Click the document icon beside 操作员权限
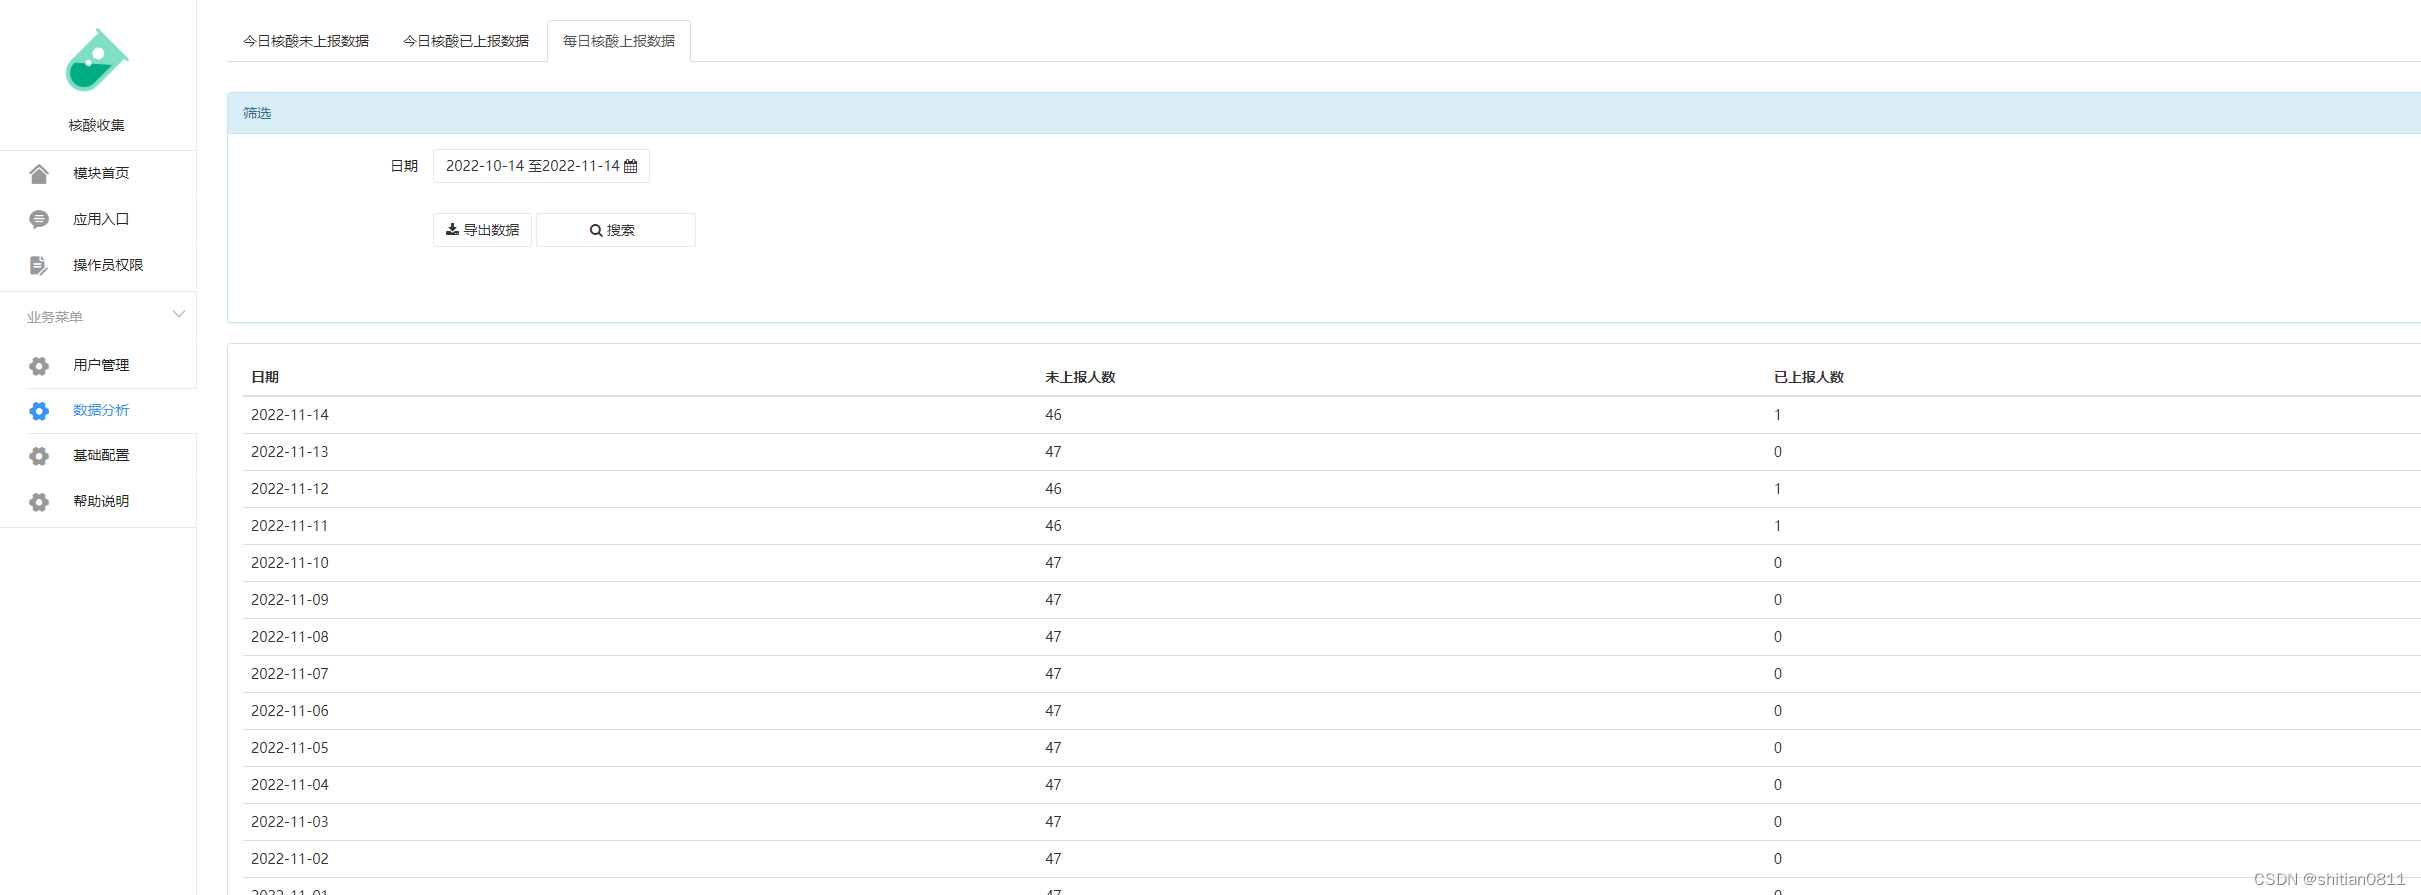 39,266
